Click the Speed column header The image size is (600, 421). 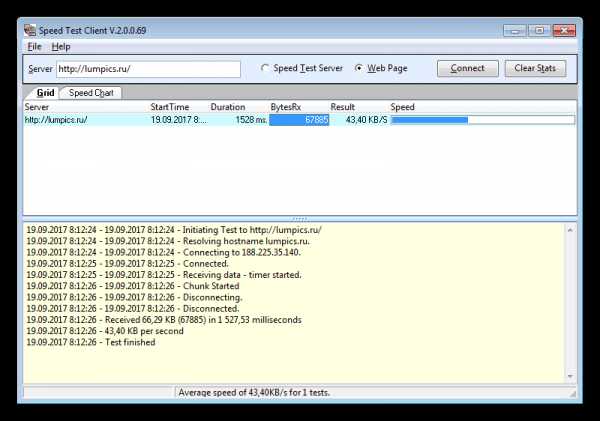pos(402,107)
